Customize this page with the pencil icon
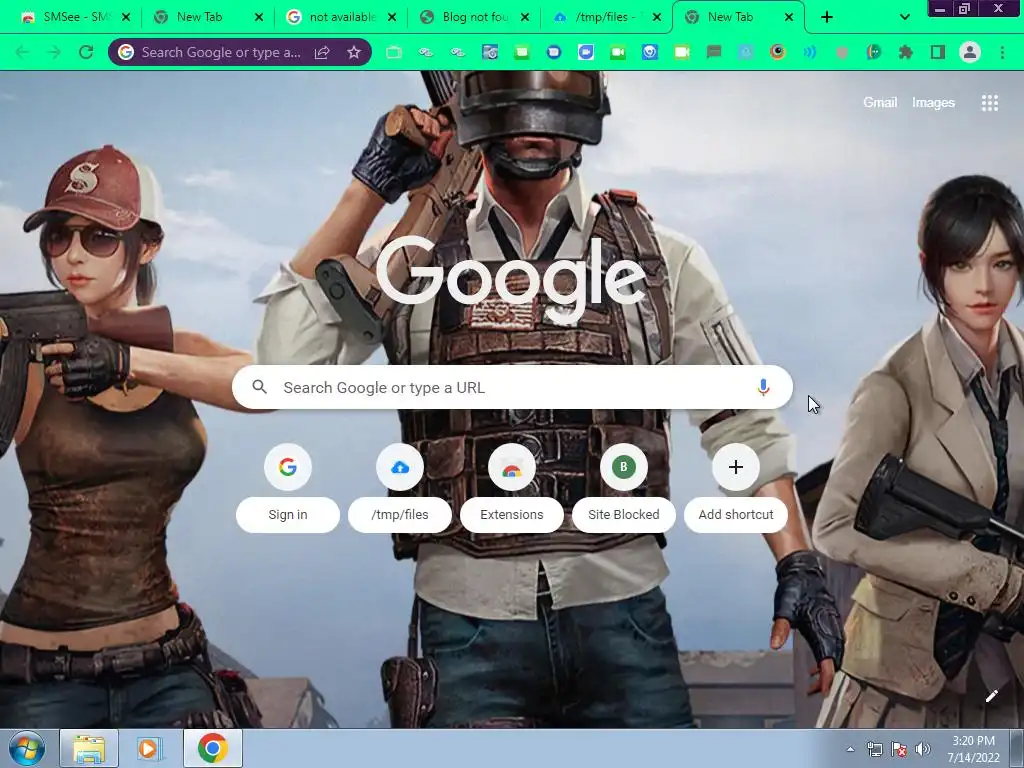This screenshot has height=768, width=1024. pos(991,696)
